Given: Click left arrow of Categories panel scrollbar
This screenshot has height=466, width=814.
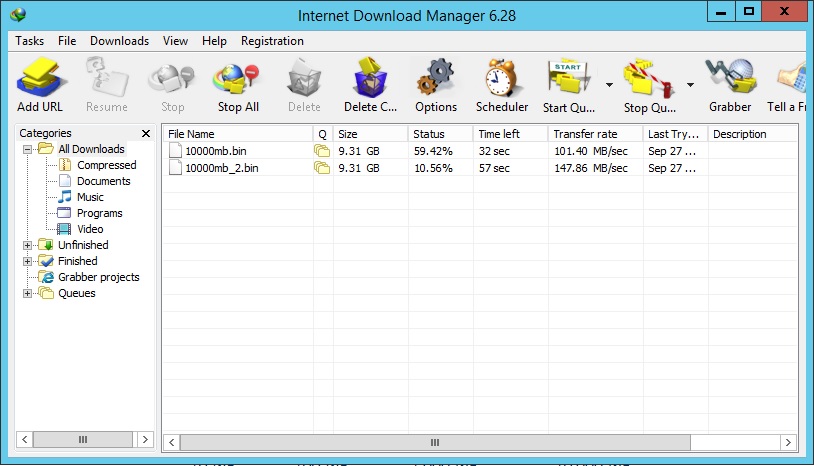Looking at the screenshot, I should pyautogui.click(x=24, y=440).
